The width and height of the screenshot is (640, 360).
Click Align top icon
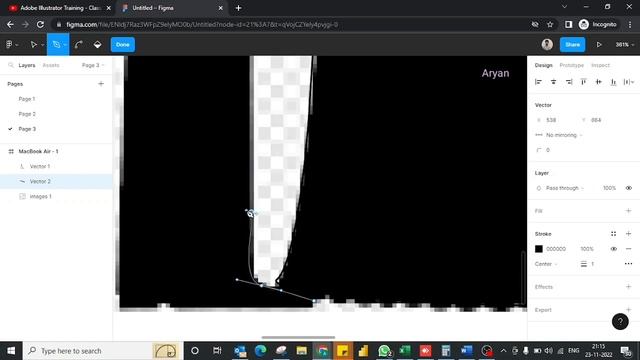click(x=584, y=82)
